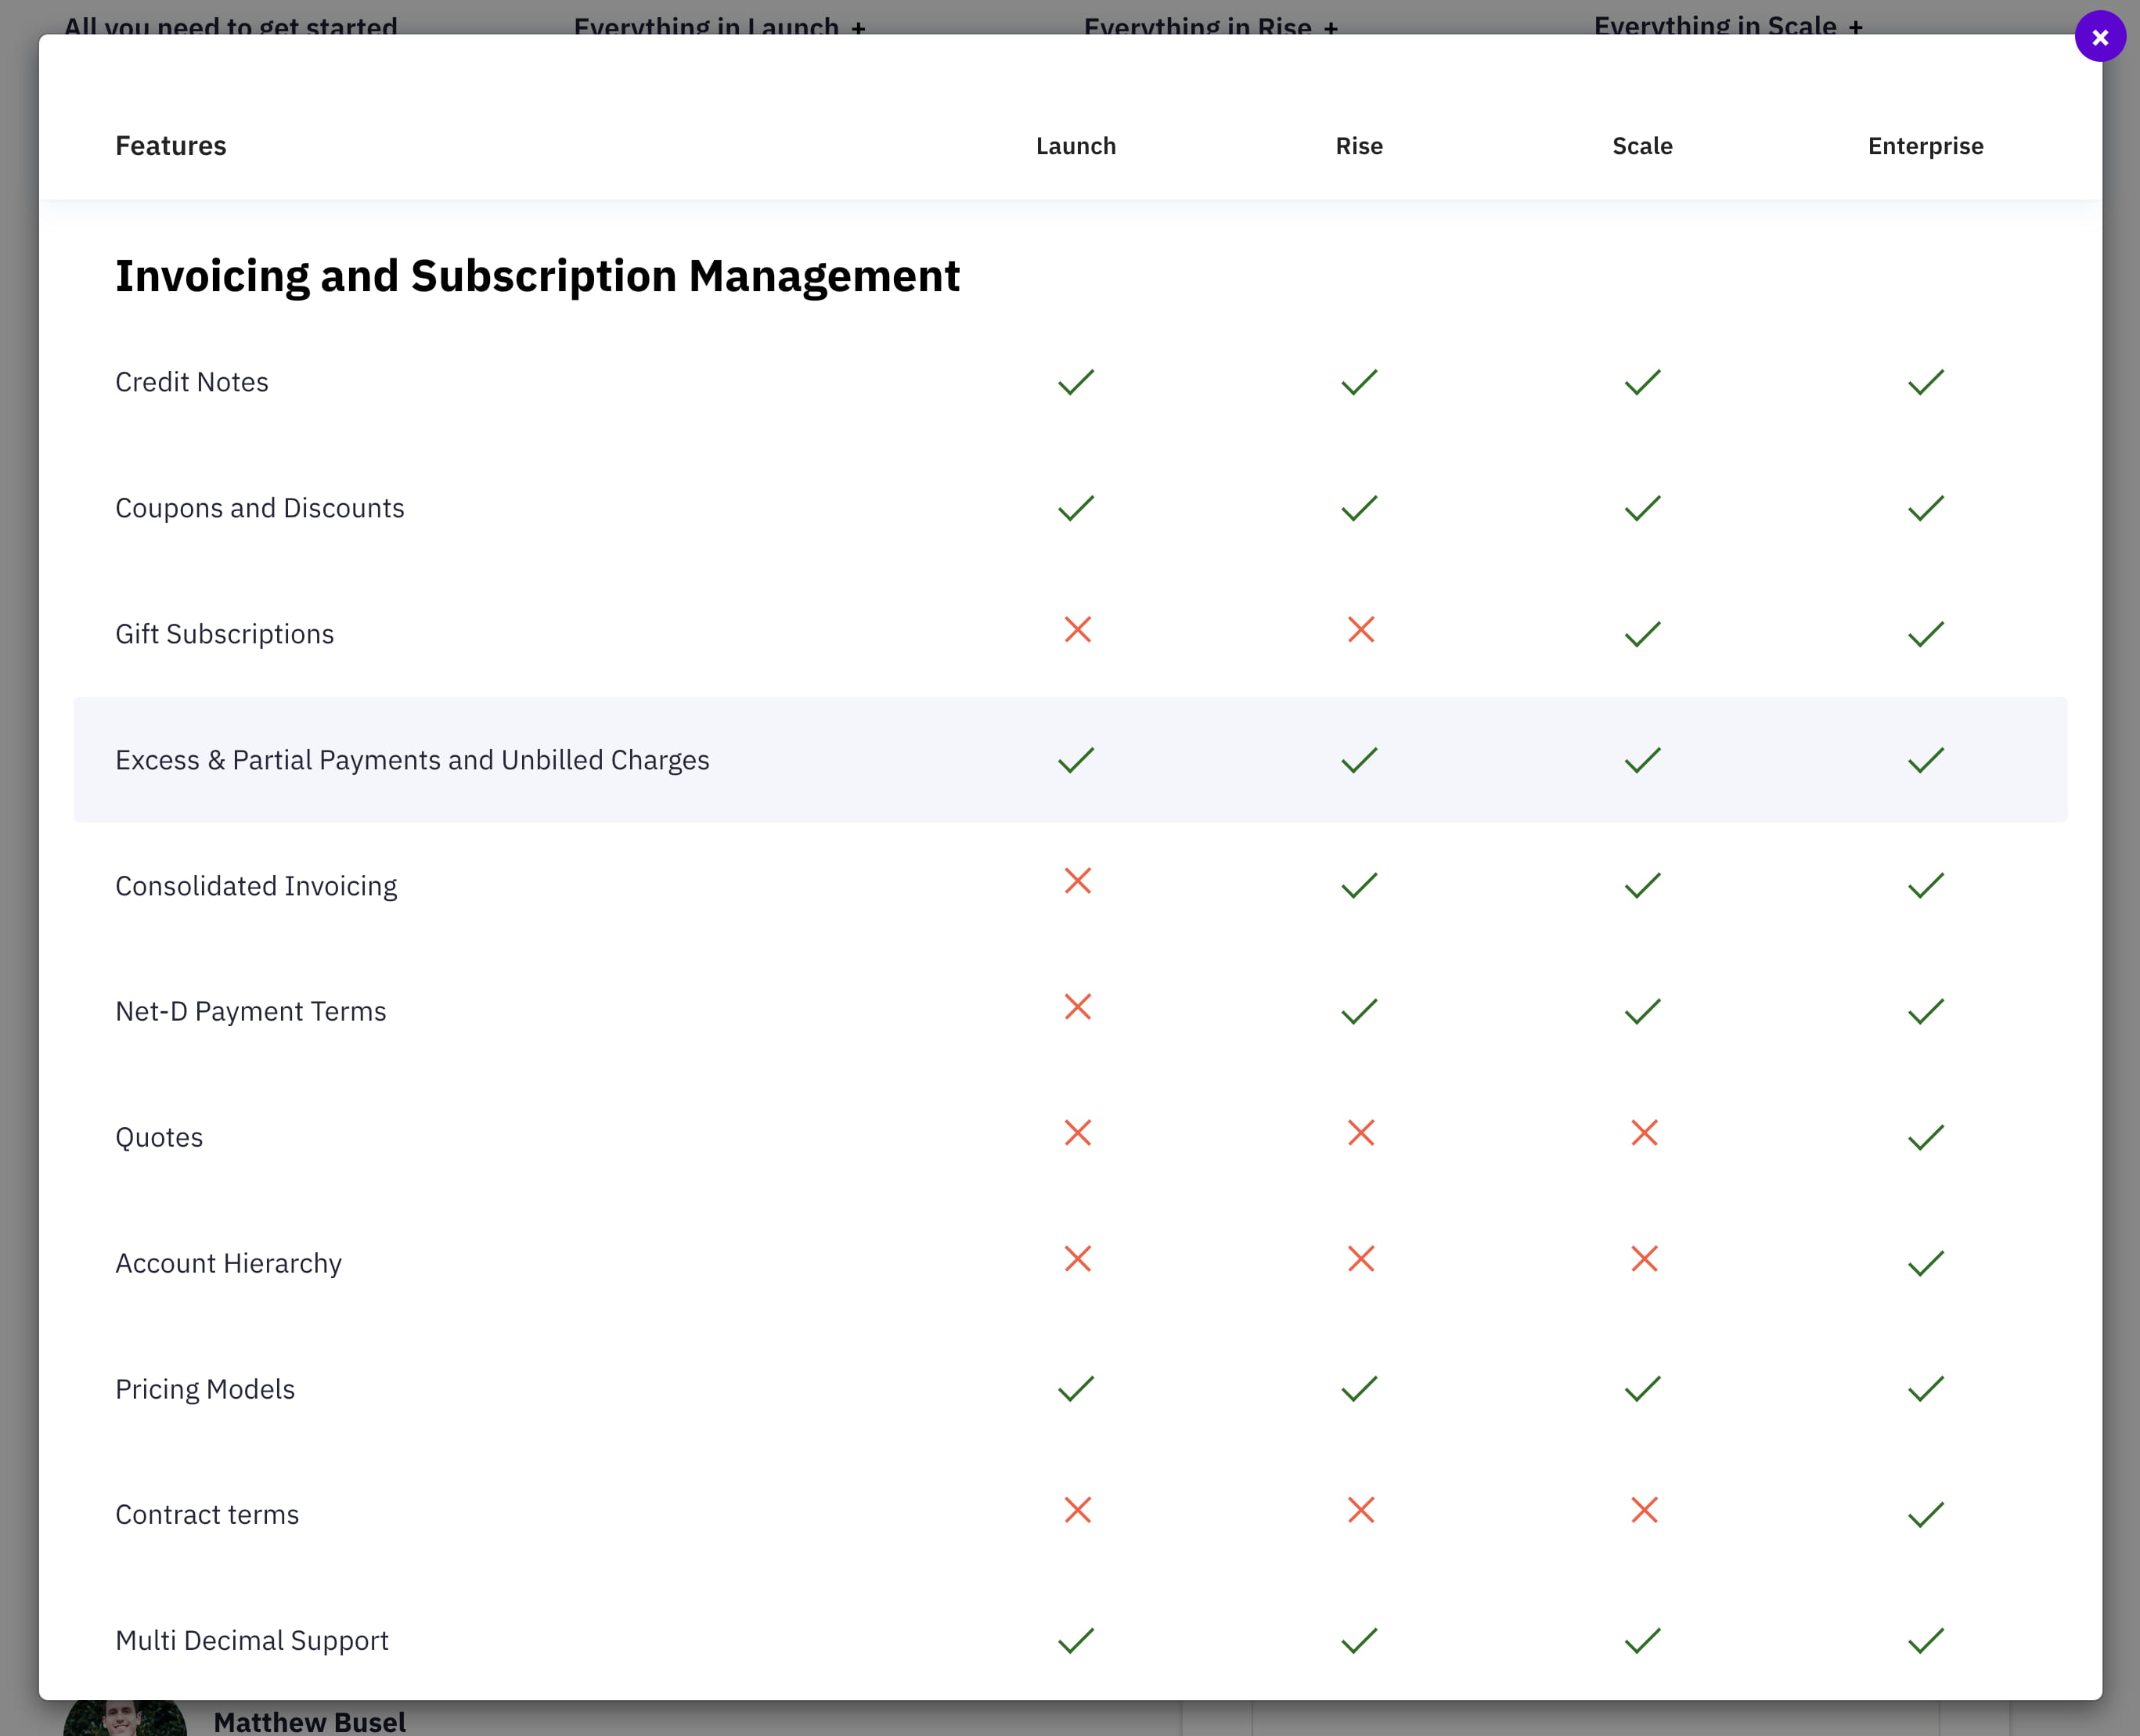
Task: Click Enterprise checkmark for Multi Decimal Support
Action: pos(1925,1640)
